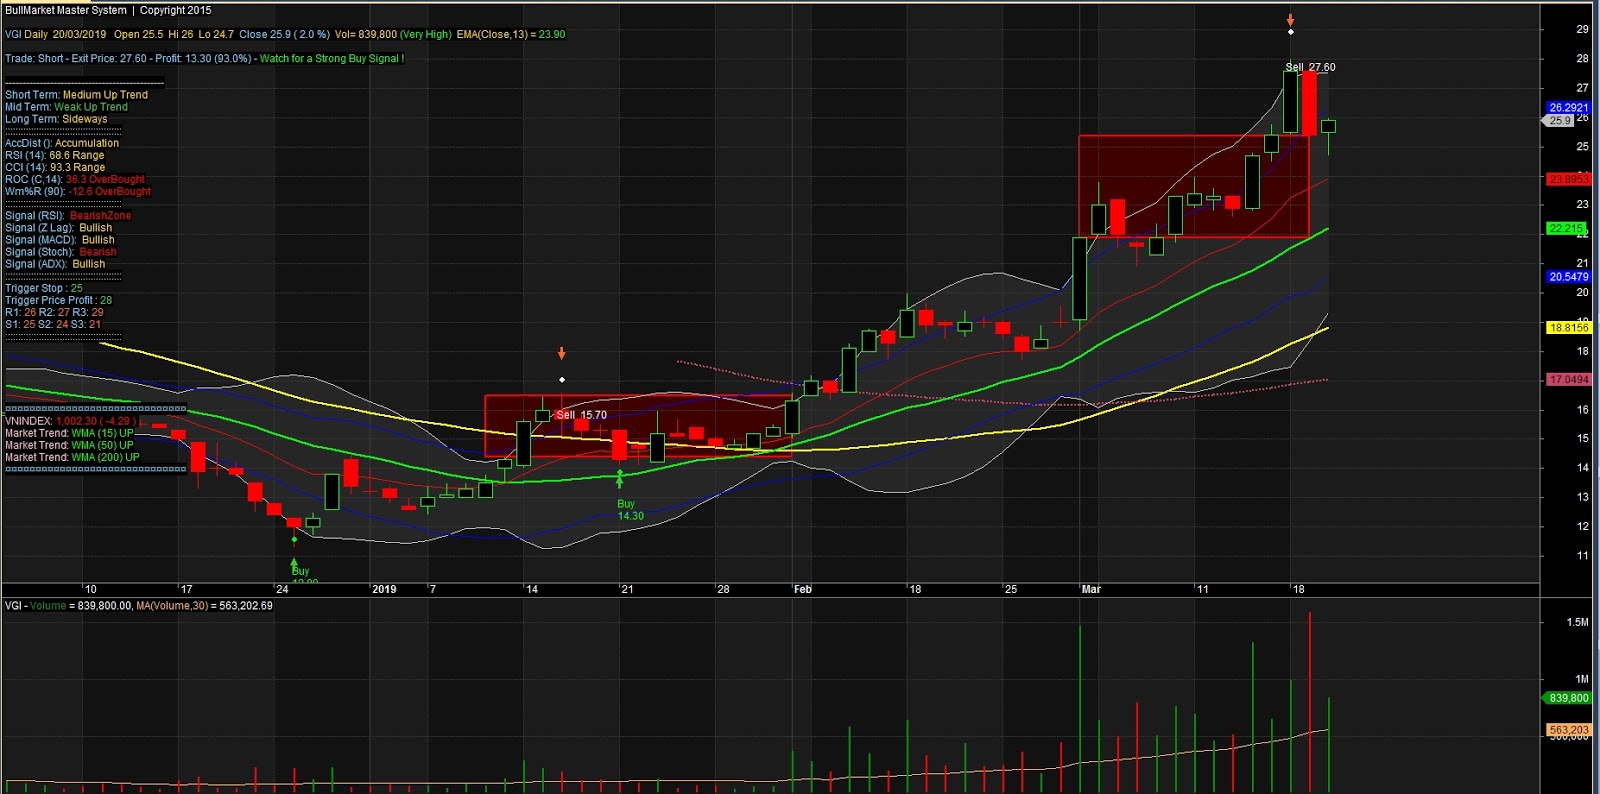The width and height of the screenshot is (1600, 794).
Task: Click the "Wm%R (90): -12.6 OverBought" line
Action: pyautogui.click(x=78, y=191)
